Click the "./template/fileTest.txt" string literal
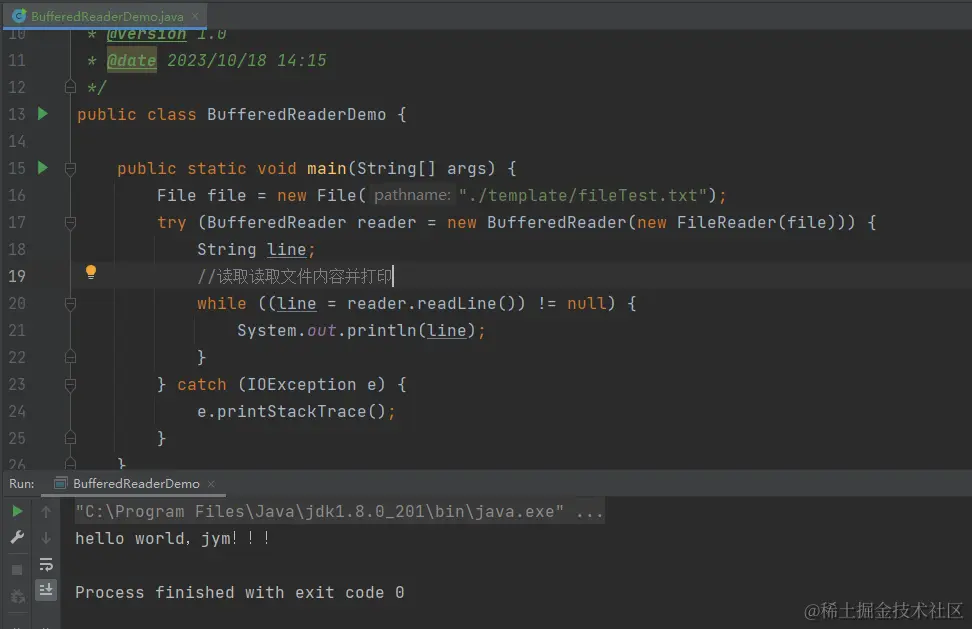 [583, 196]
